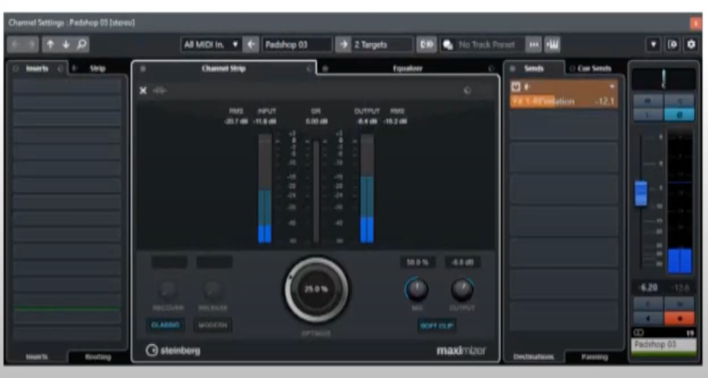Click the module icon next to the X
Image resolution: width=708 pixels, height=378 pixels.
[159, 91]
